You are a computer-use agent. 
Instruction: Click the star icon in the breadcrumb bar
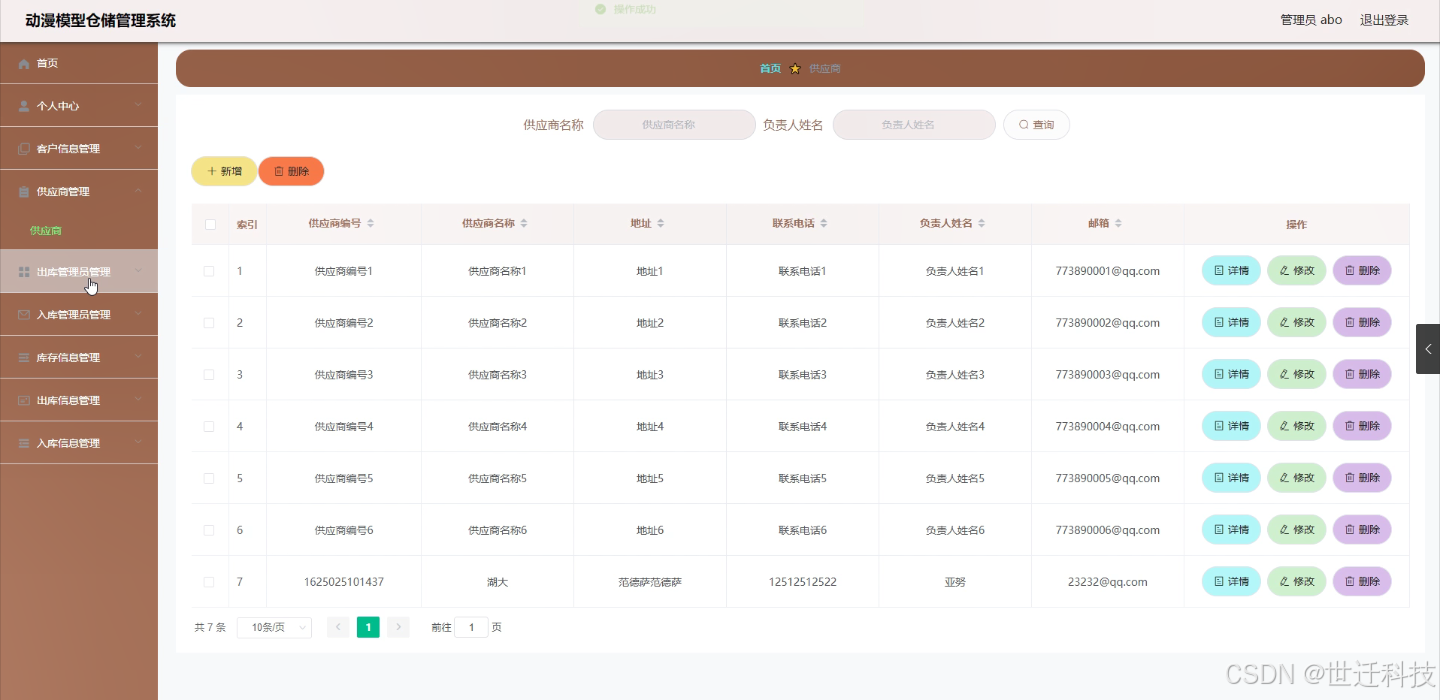(795, 69)
